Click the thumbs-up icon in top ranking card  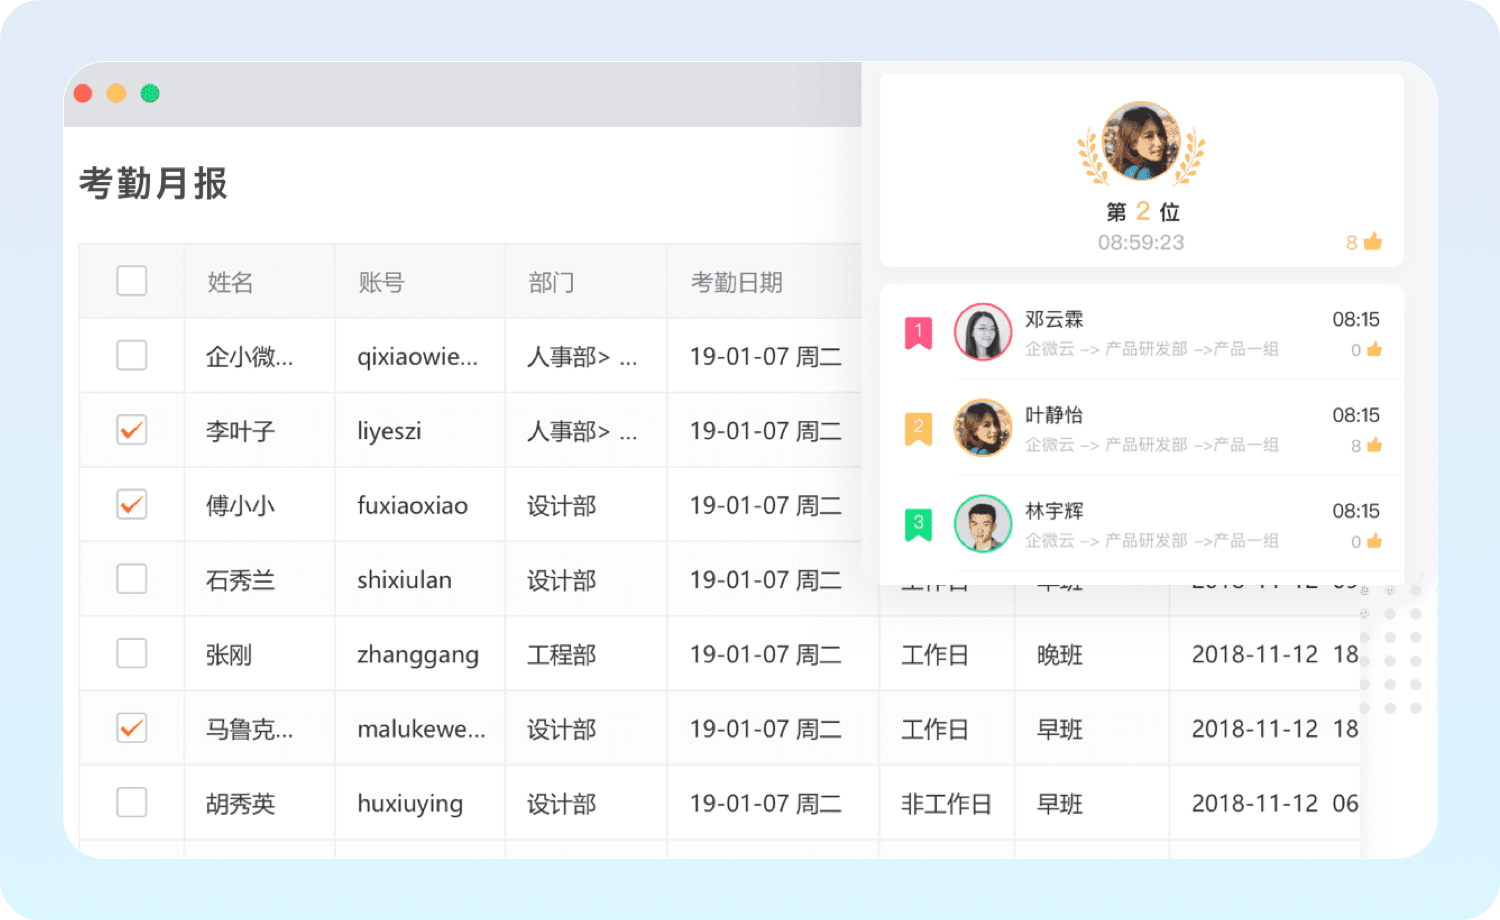click(1372, 241)
